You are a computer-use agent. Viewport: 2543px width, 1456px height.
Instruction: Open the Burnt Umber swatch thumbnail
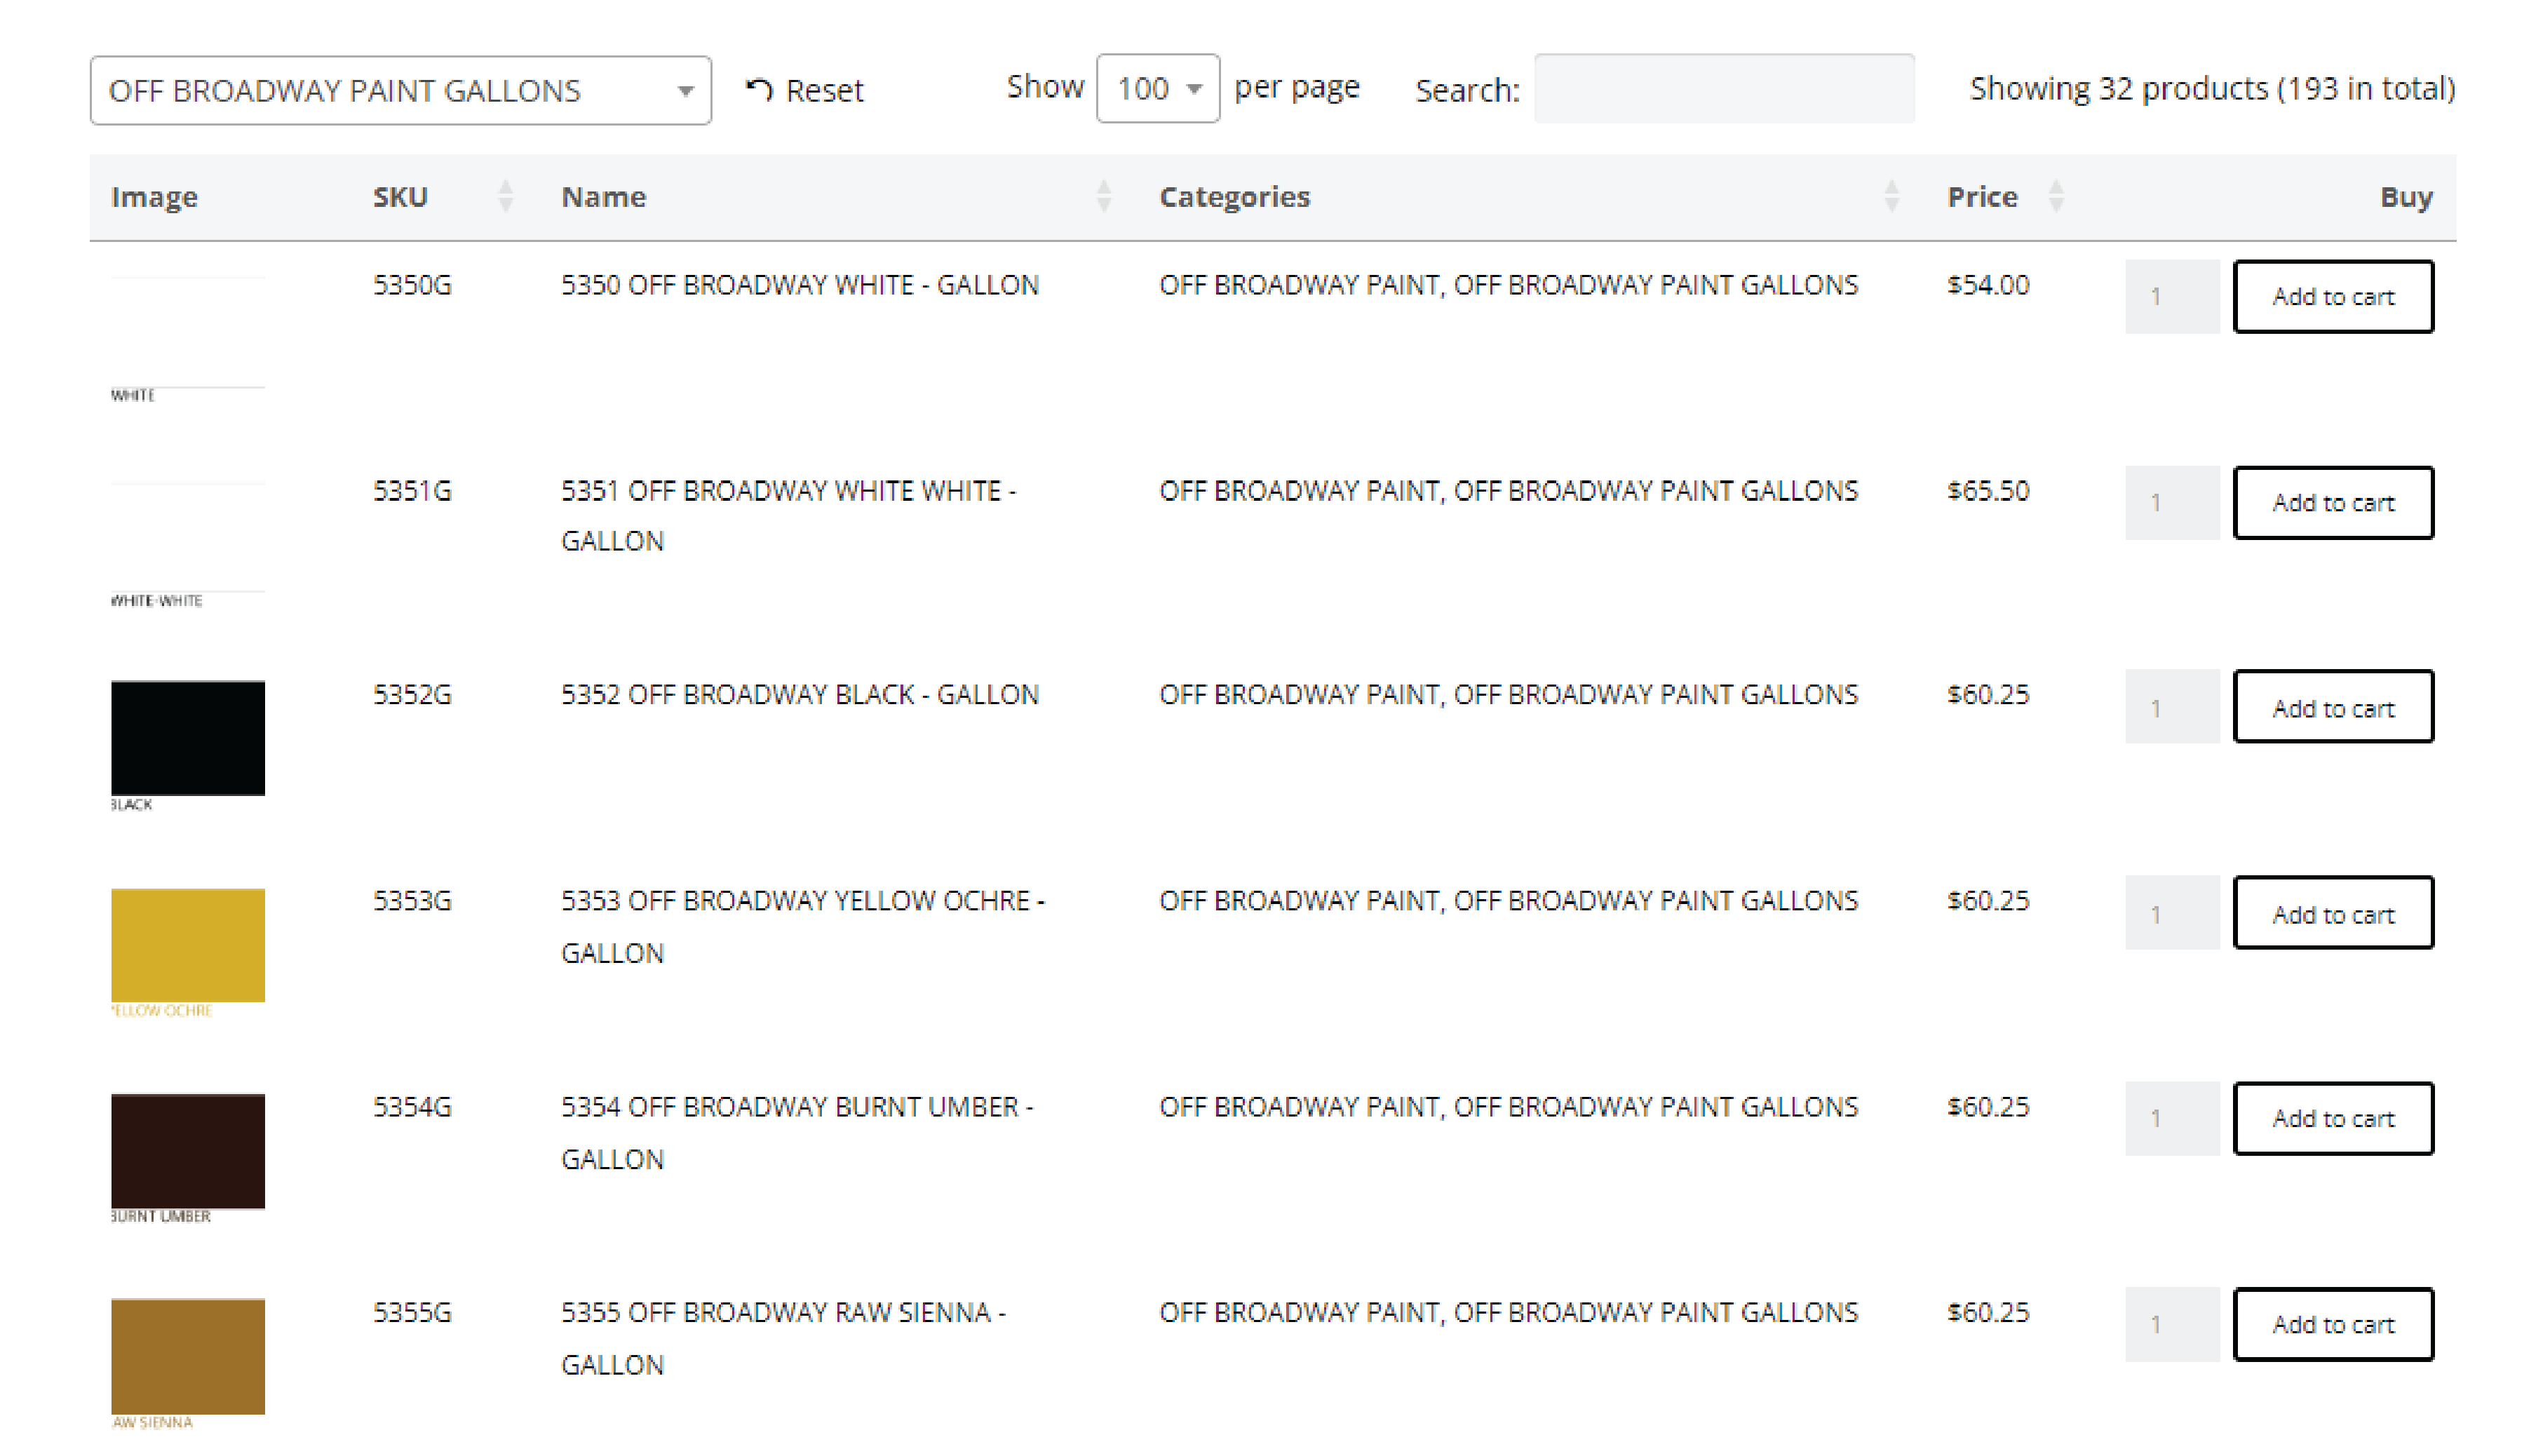tap(188, 1150)
